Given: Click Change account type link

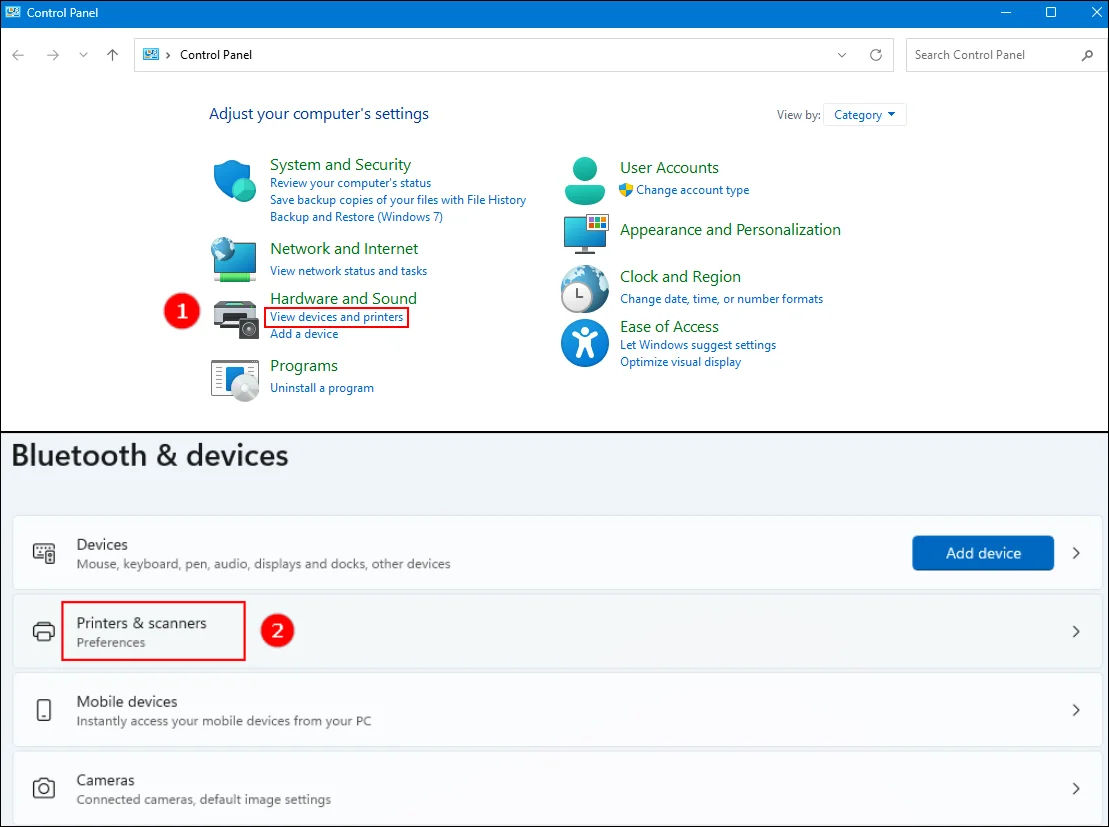Looking at the screenshot, I should [692, 190].
